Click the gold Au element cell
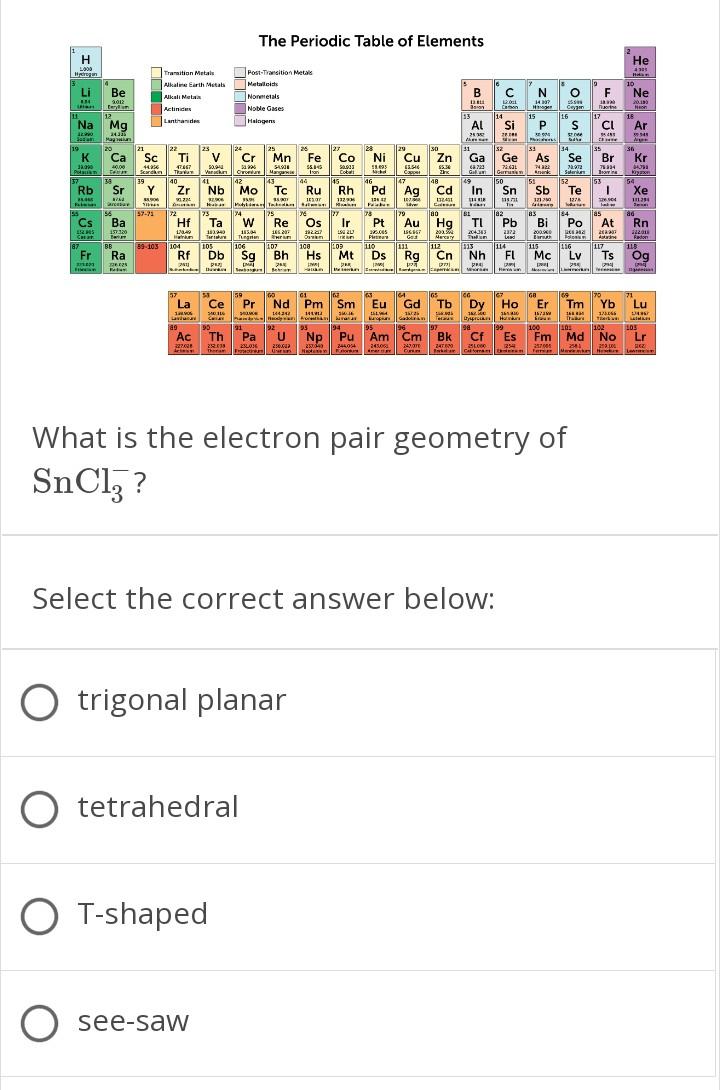The height and width of the screenshot is (1090, 720). click(x=412, y=225)
